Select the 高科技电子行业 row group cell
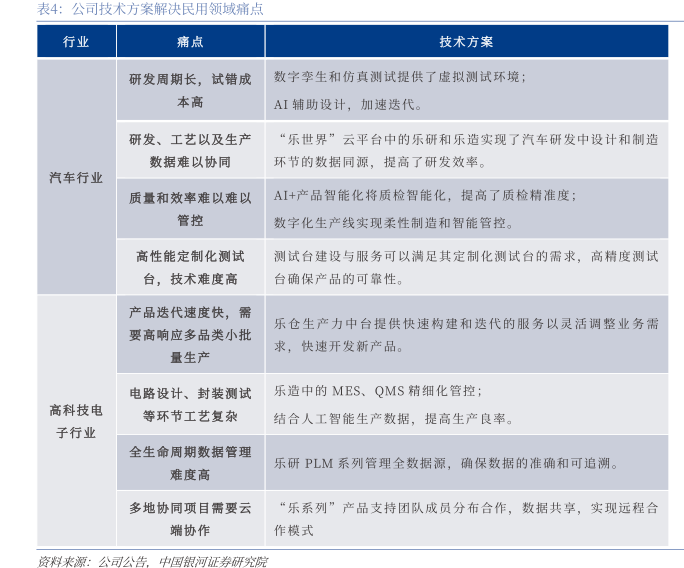684x568 pixels. [x=76, y=421]
